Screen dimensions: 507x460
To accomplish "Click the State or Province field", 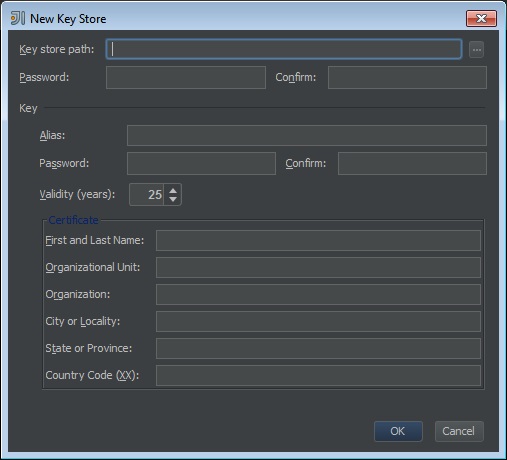I will (318, 348).
